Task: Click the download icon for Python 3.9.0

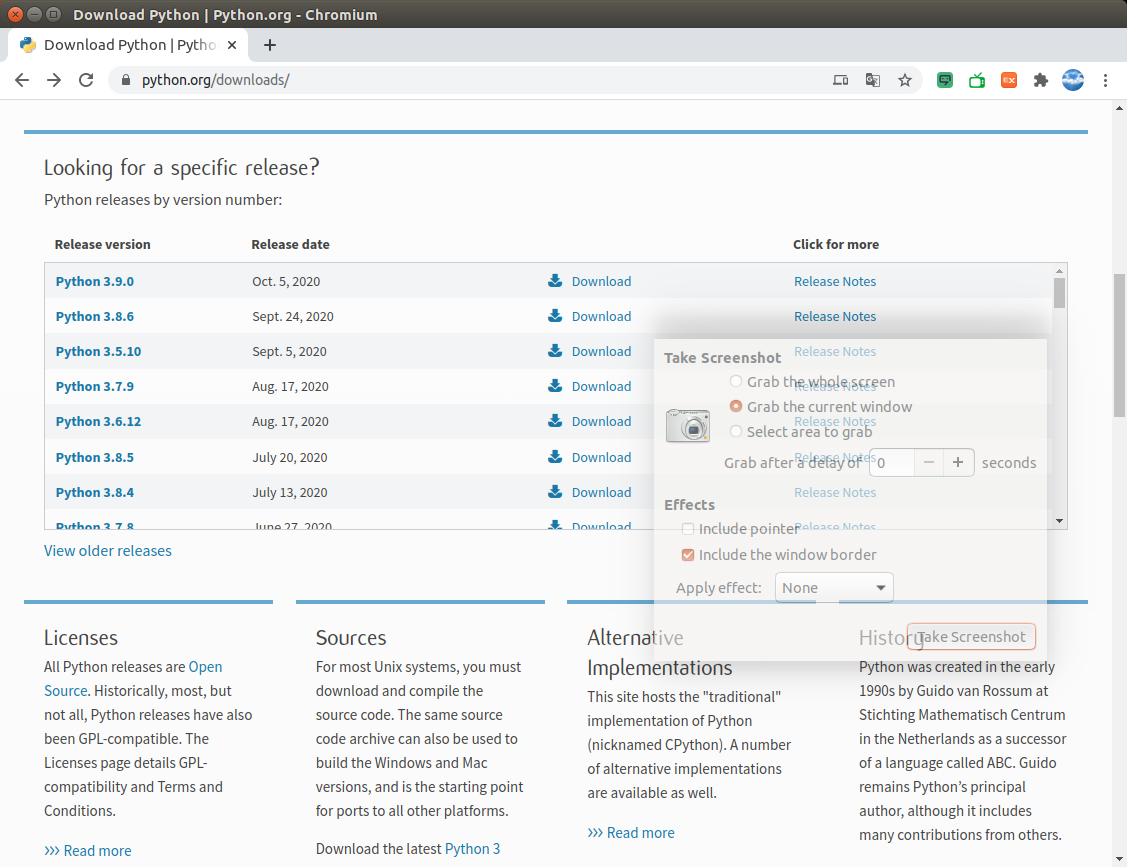Action: pyautogui.click(x=555, y=280)
